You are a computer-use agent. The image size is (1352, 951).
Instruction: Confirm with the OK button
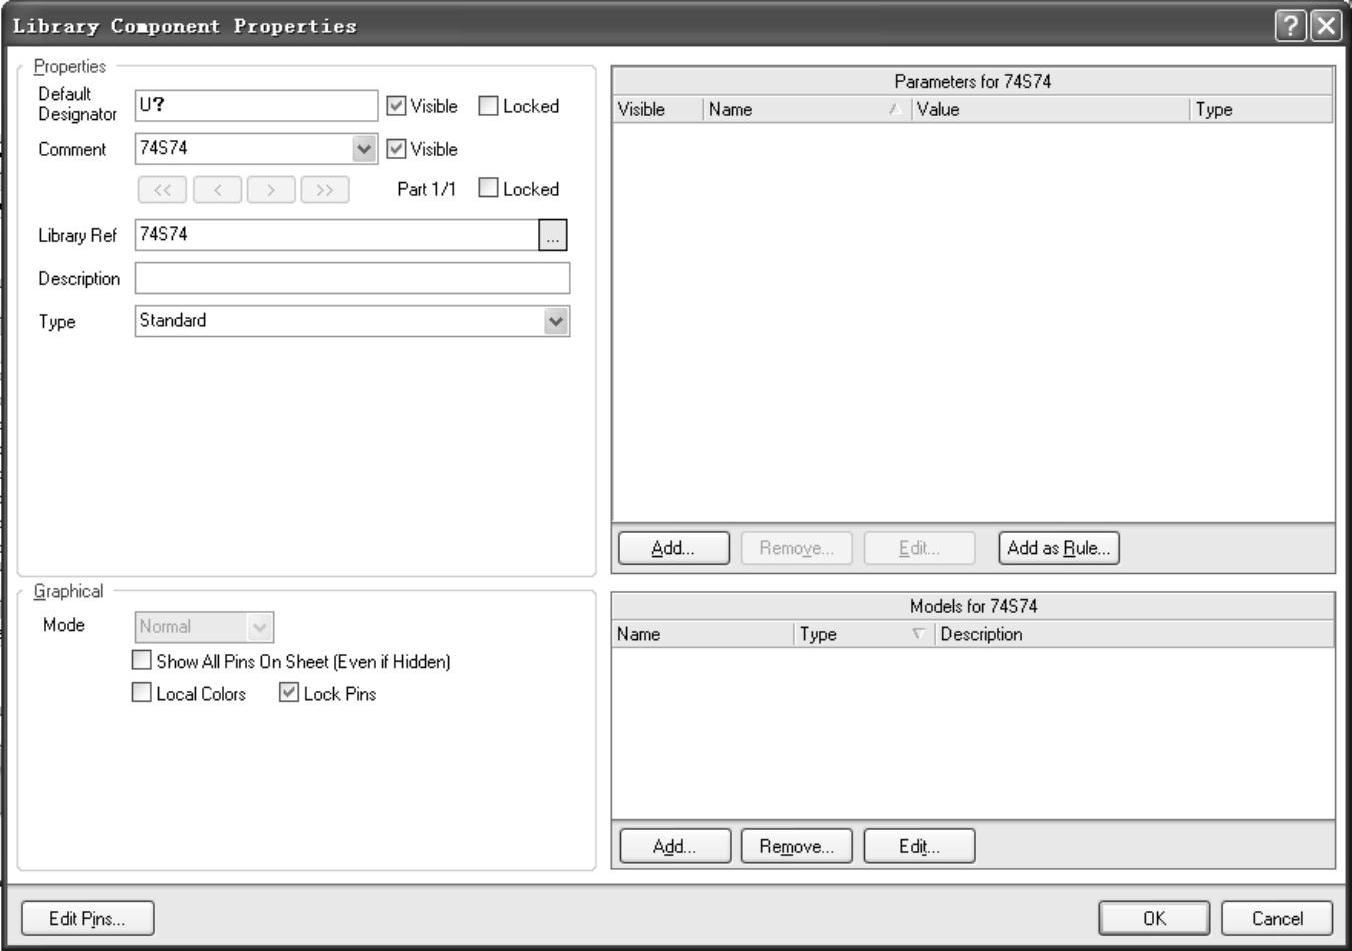click(x=1154, y=918)
